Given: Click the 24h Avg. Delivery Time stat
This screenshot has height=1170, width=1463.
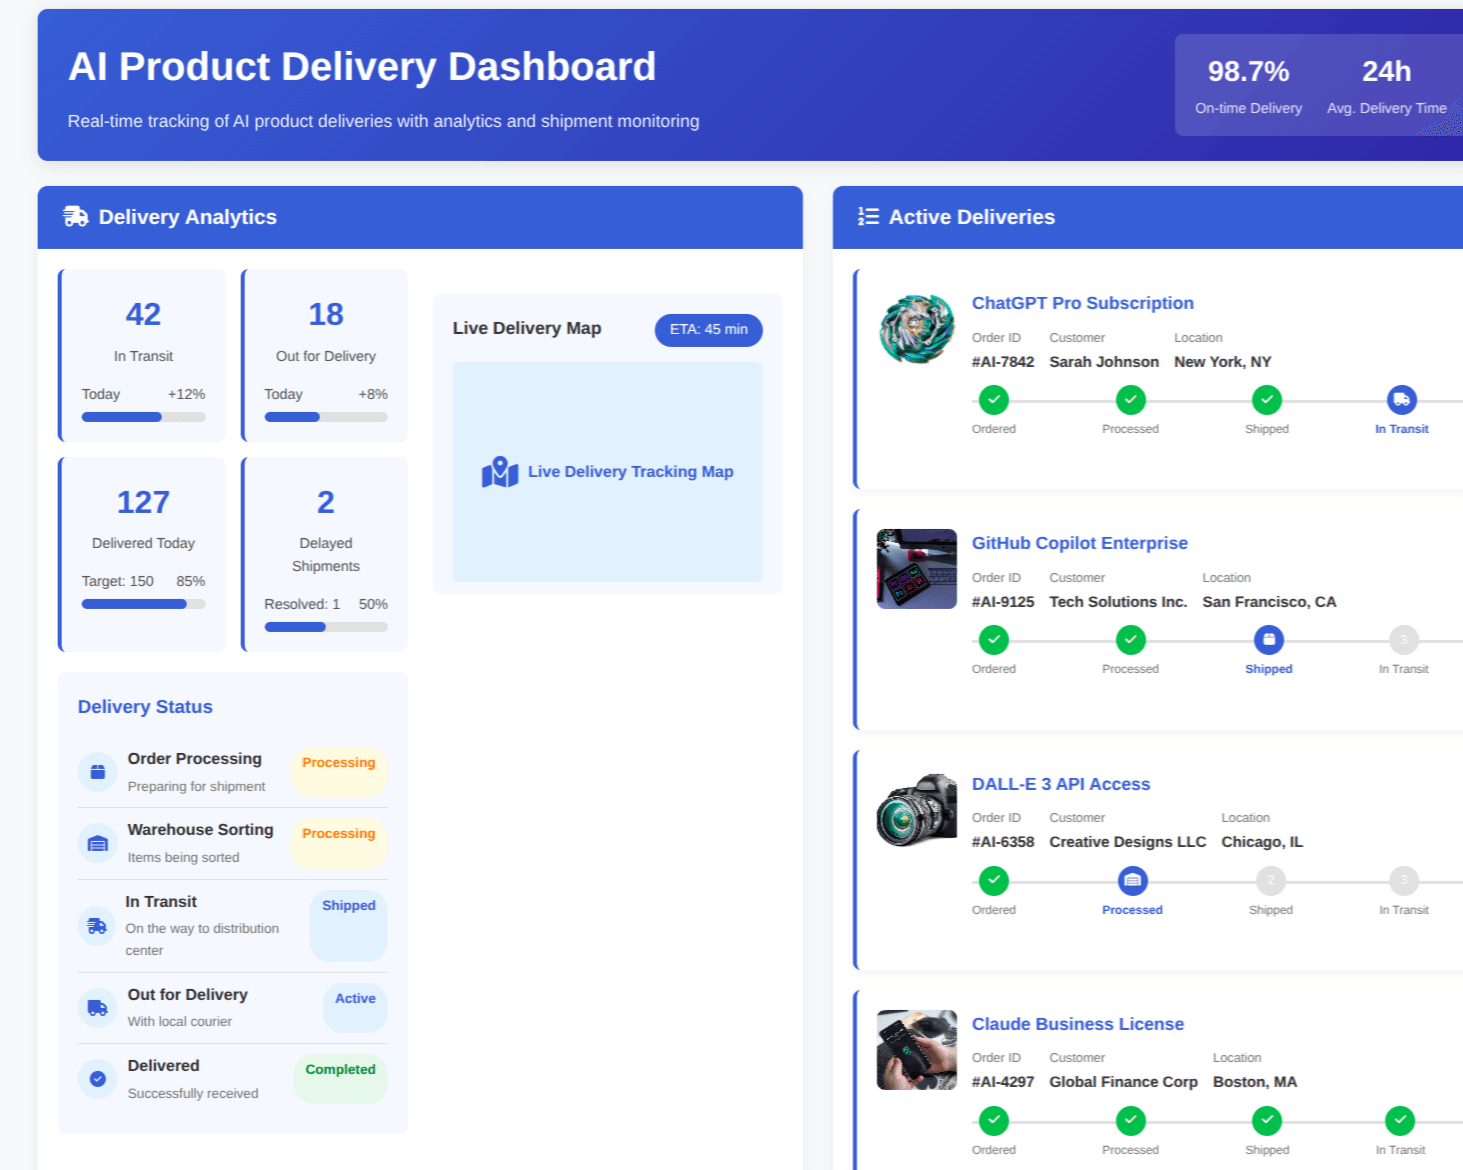Looking at the screenshot, I should pyautogui.click(x=1387, y=87).
